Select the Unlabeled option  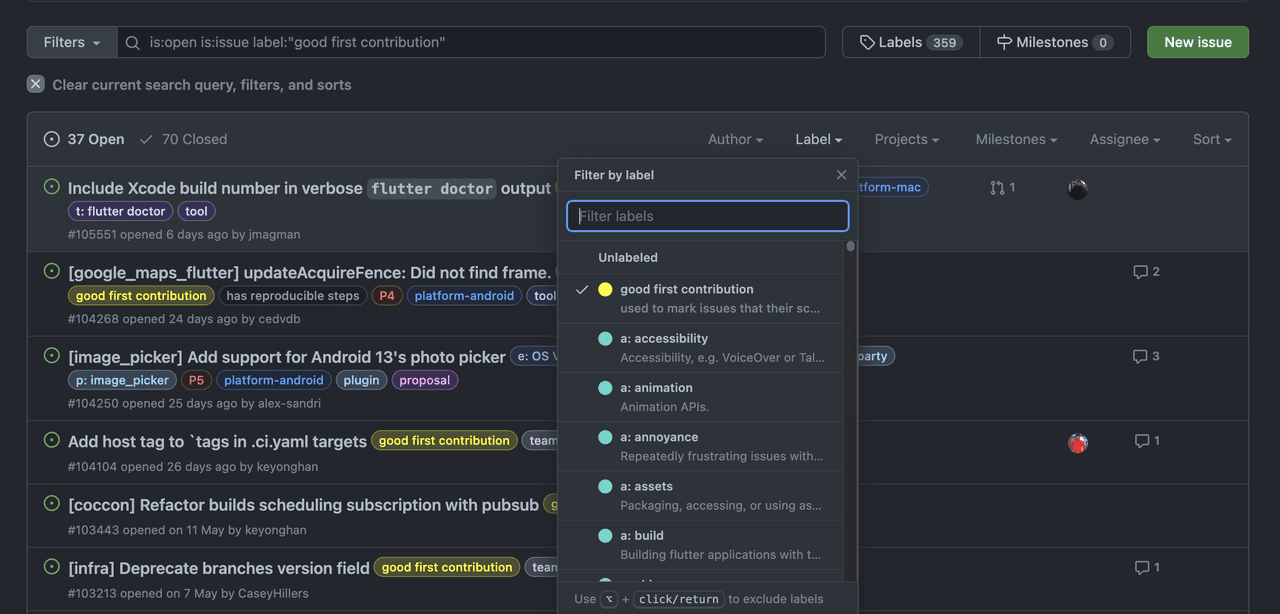tap(701, 257)
